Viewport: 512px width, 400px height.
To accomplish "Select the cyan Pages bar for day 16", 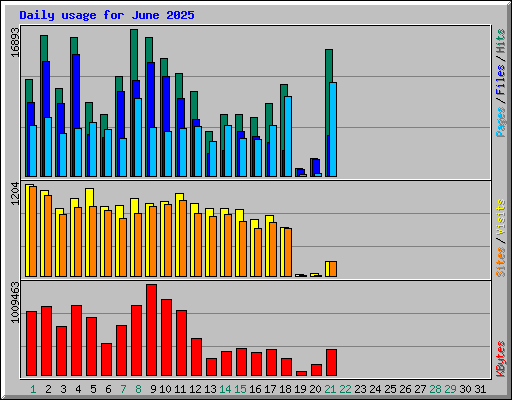I will point(258,158).
